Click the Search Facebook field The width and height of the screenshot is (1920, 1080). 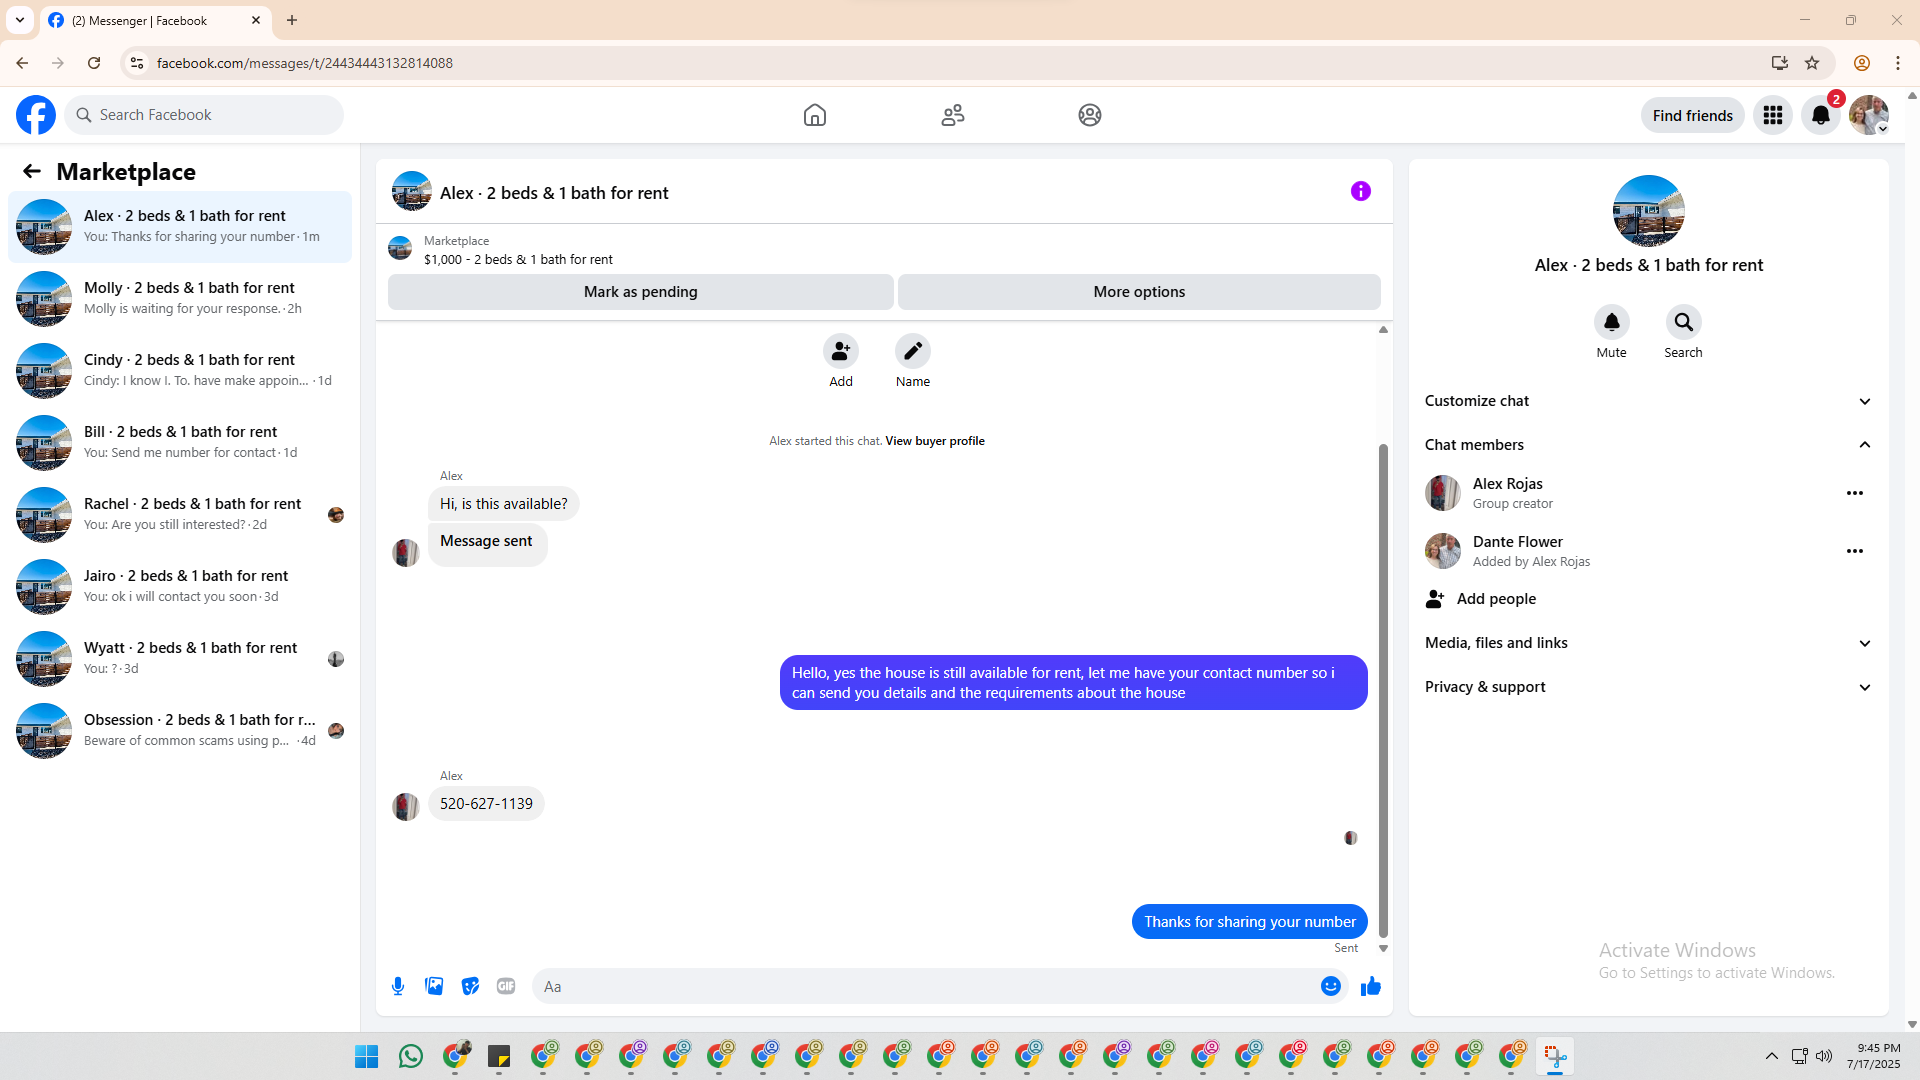[x=205, y=115]
